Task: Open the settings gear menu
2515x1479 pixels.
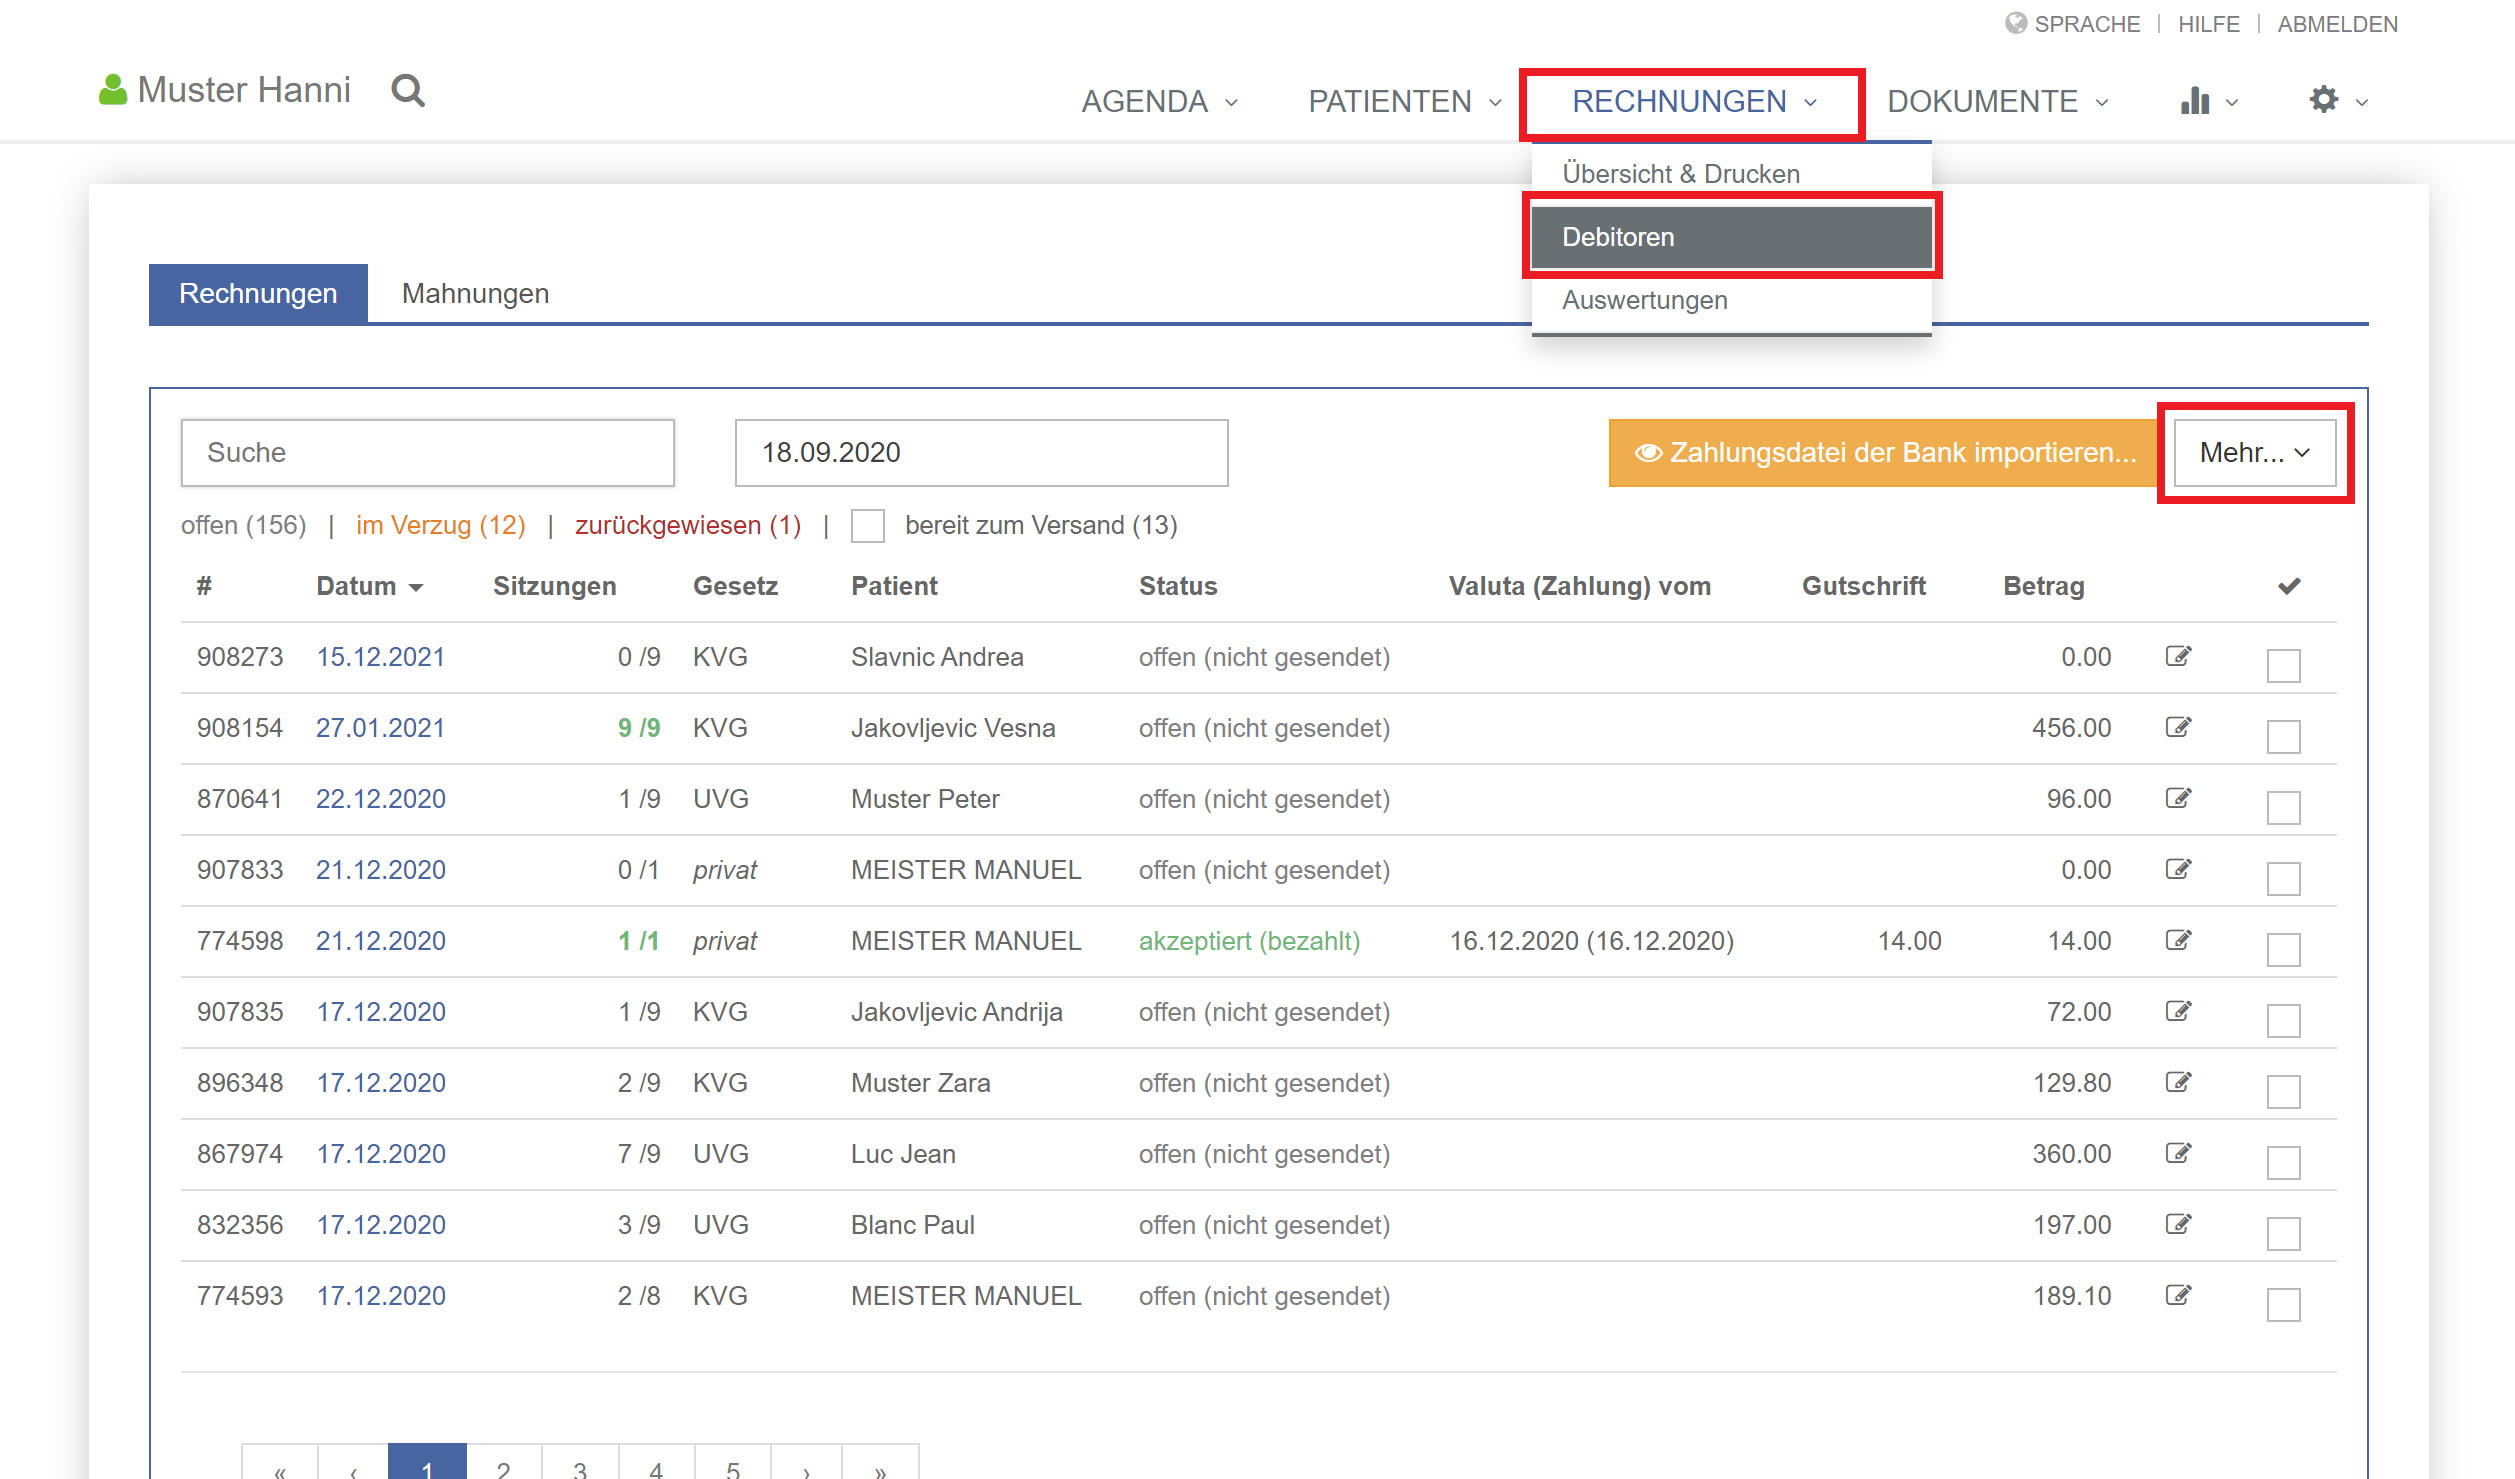Action: pyautogui.click(x=2338, y=100)
